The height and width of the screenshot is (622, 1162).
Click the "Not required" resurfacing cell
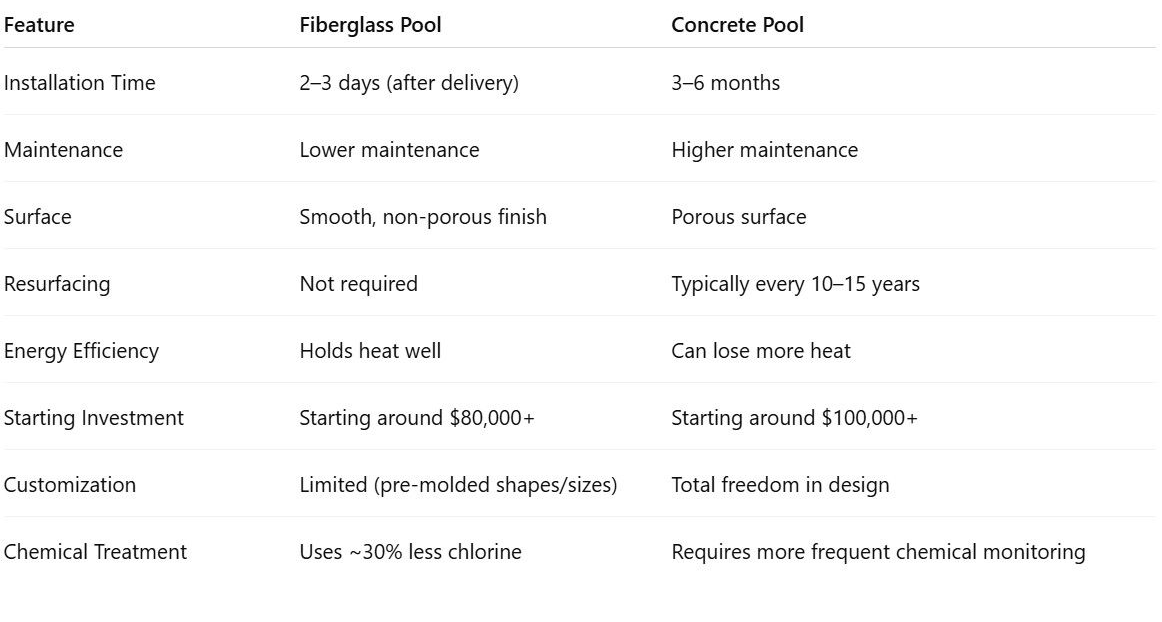point(358,284)
